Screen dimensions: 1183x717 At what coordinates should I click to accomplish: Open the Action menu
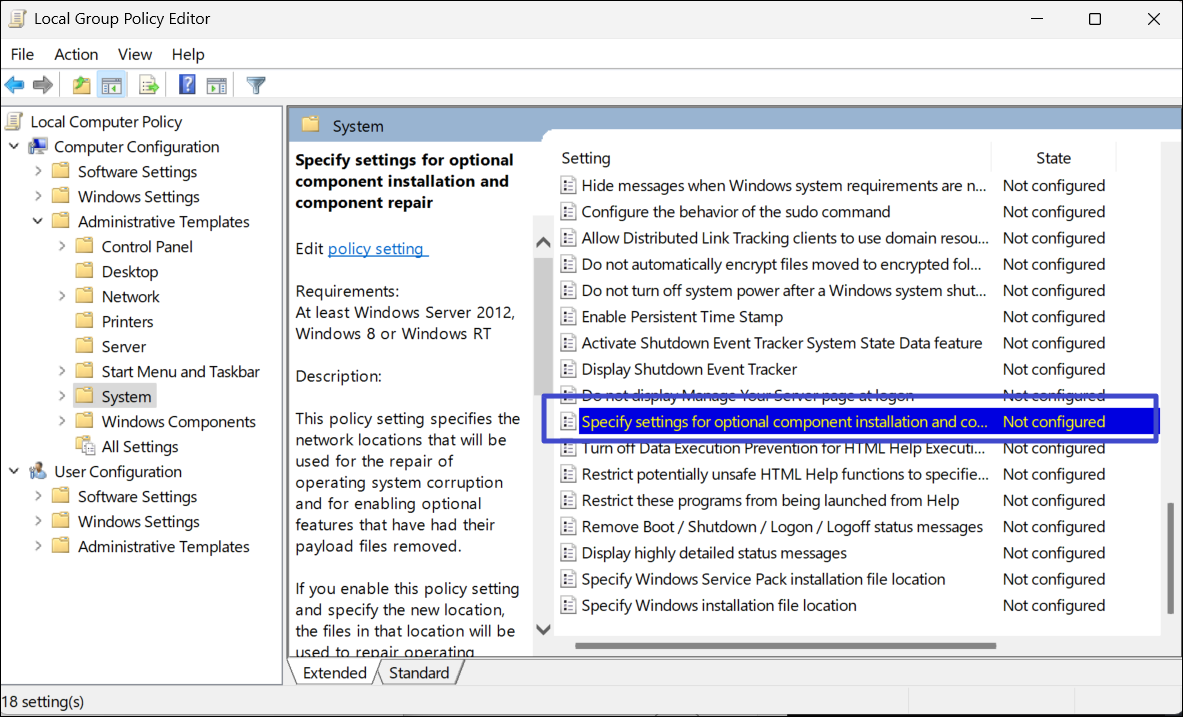(x=76, y=54)
